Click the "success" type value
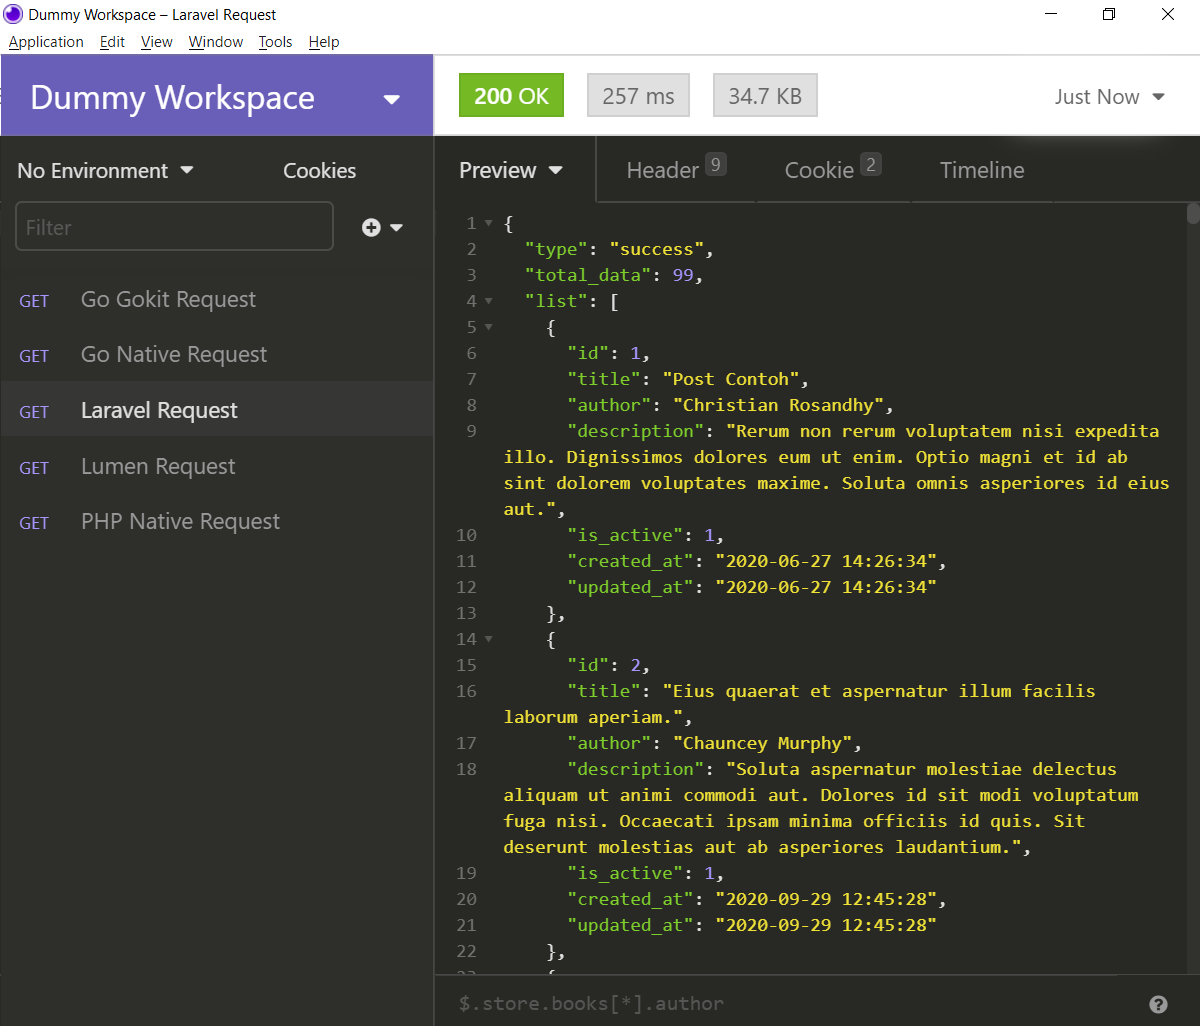The height and width of the screenshot is (1026, 1200). tap(656, 249)
